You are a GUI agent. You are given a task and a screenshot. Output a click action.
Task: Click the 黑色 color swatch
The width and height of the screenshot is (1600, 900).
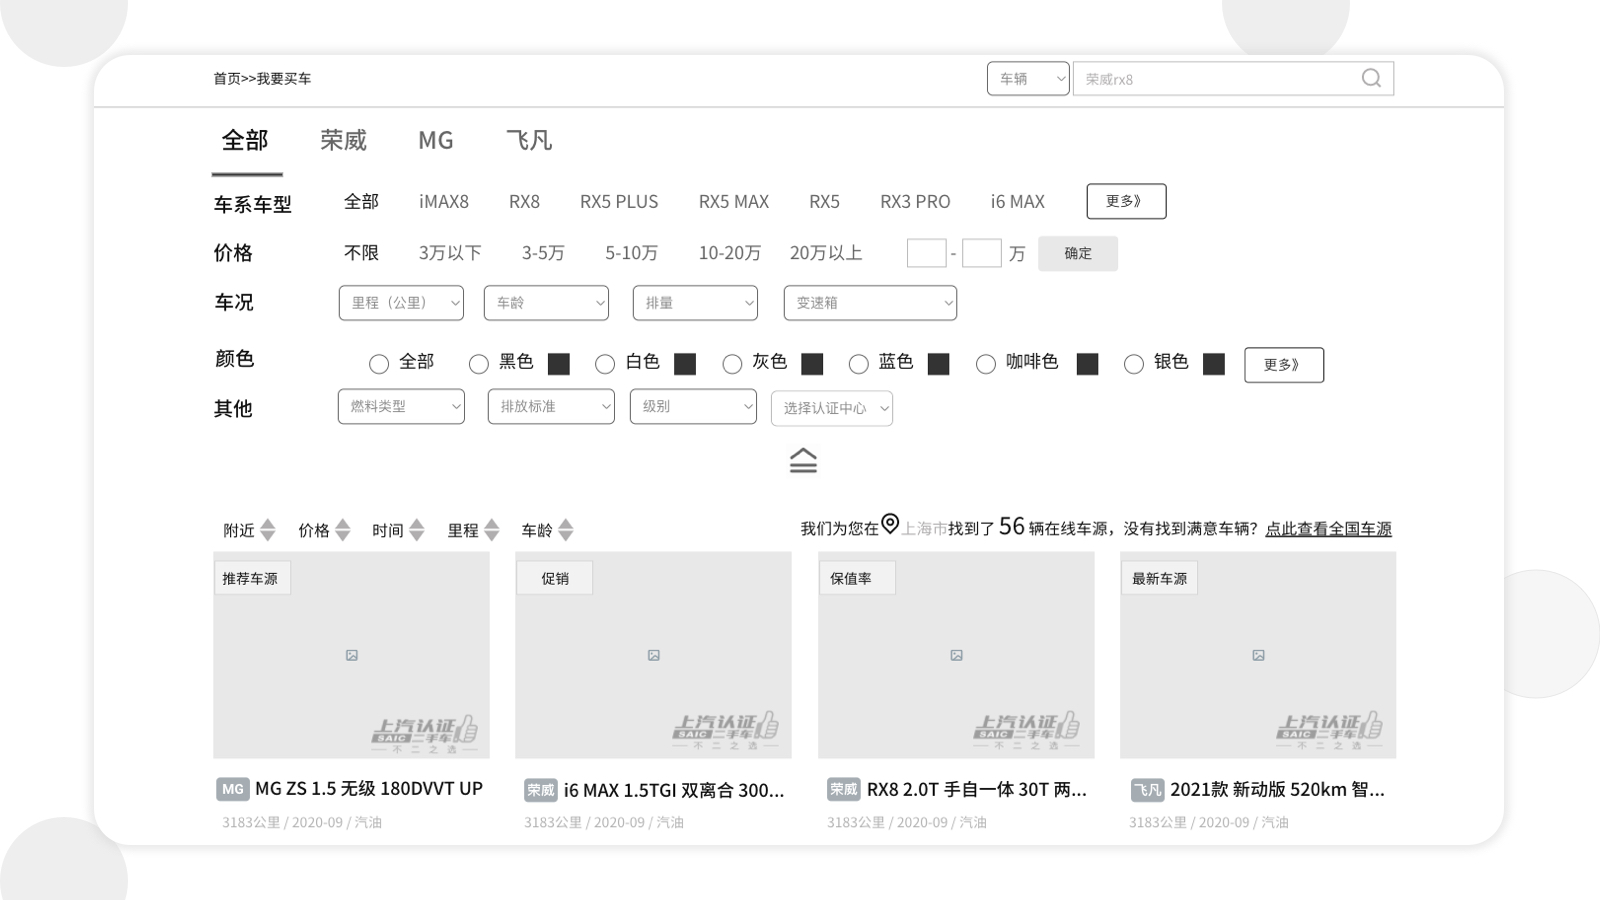[x=559, y=364]
